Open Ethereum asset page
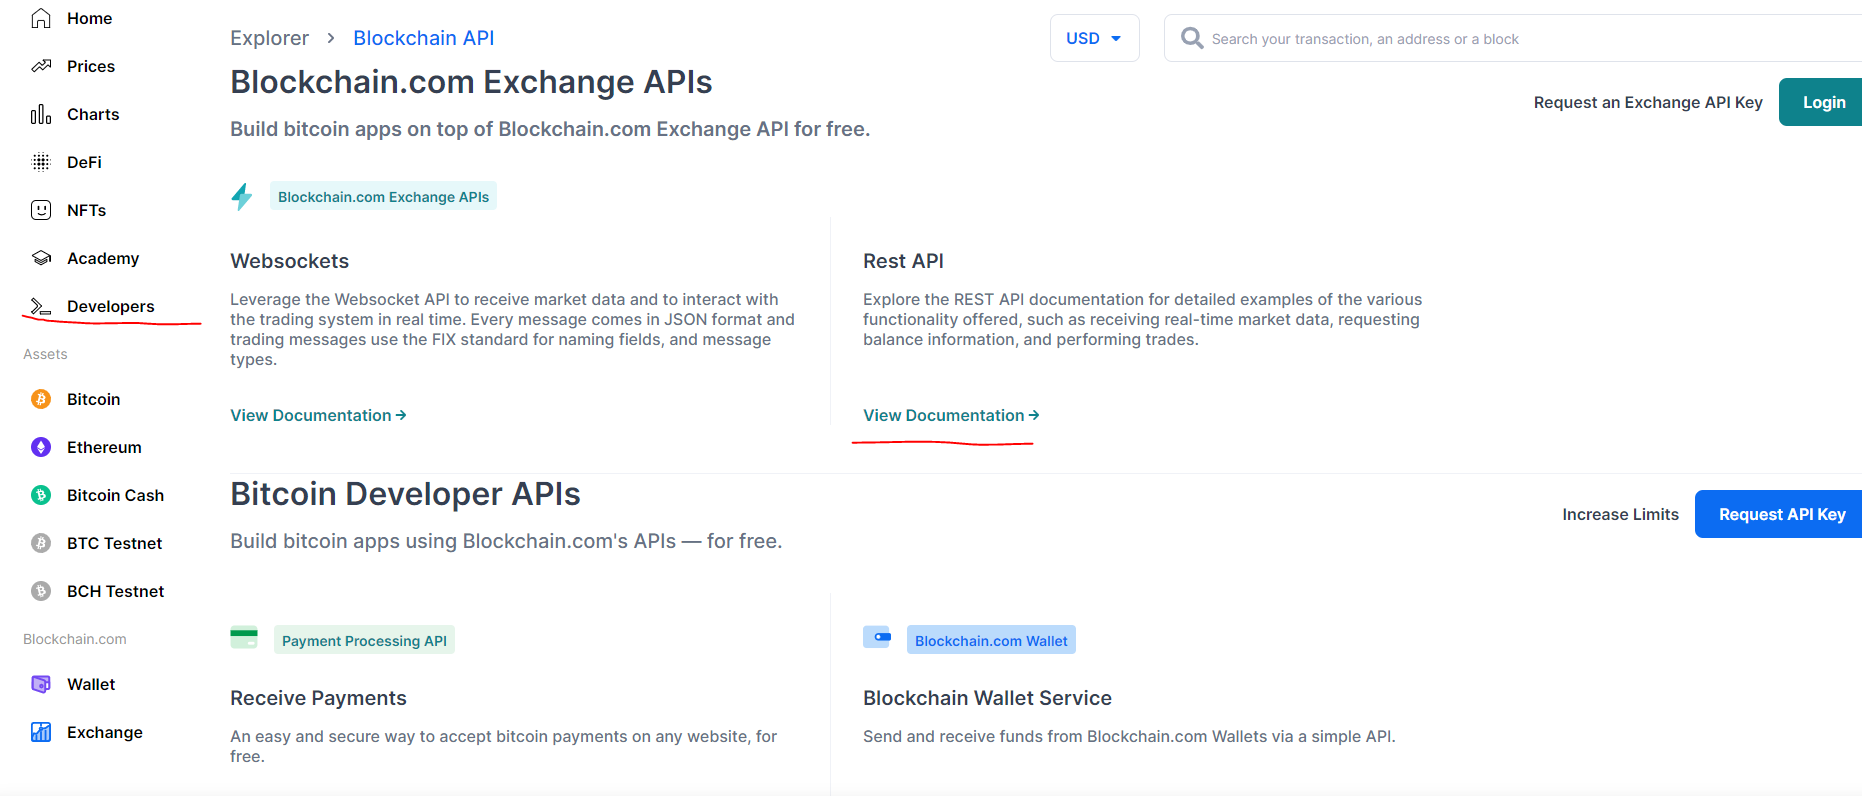The image size is (1862, 811). click(104, 447)
